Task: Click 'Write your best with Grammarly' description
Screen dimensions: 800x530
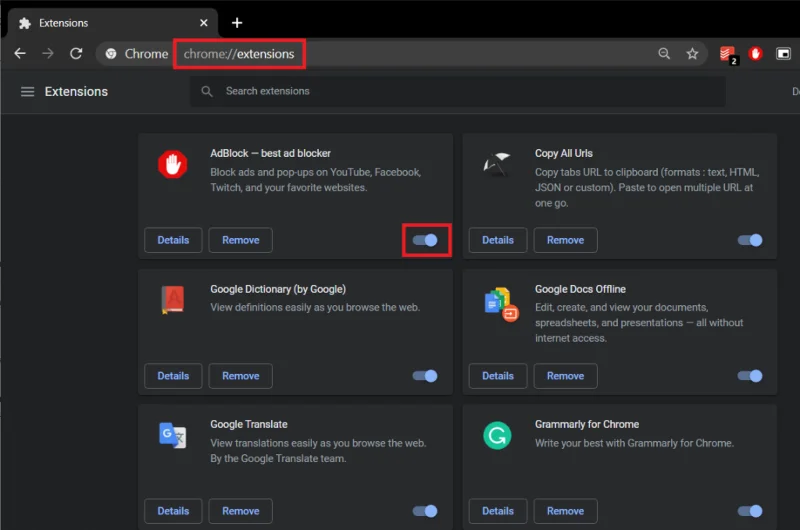Action: [x=634, y=443]
